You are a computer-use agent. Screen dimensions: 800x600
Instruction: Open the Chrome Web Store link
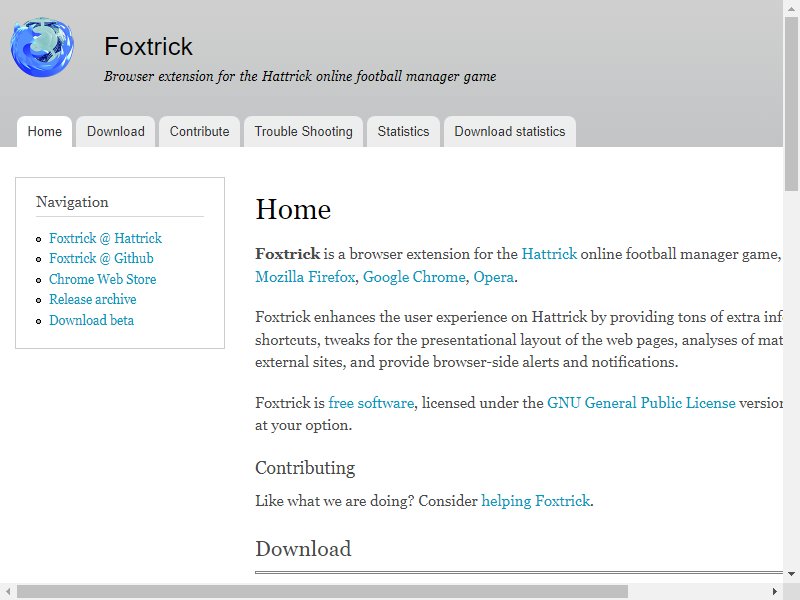(103, 279)
